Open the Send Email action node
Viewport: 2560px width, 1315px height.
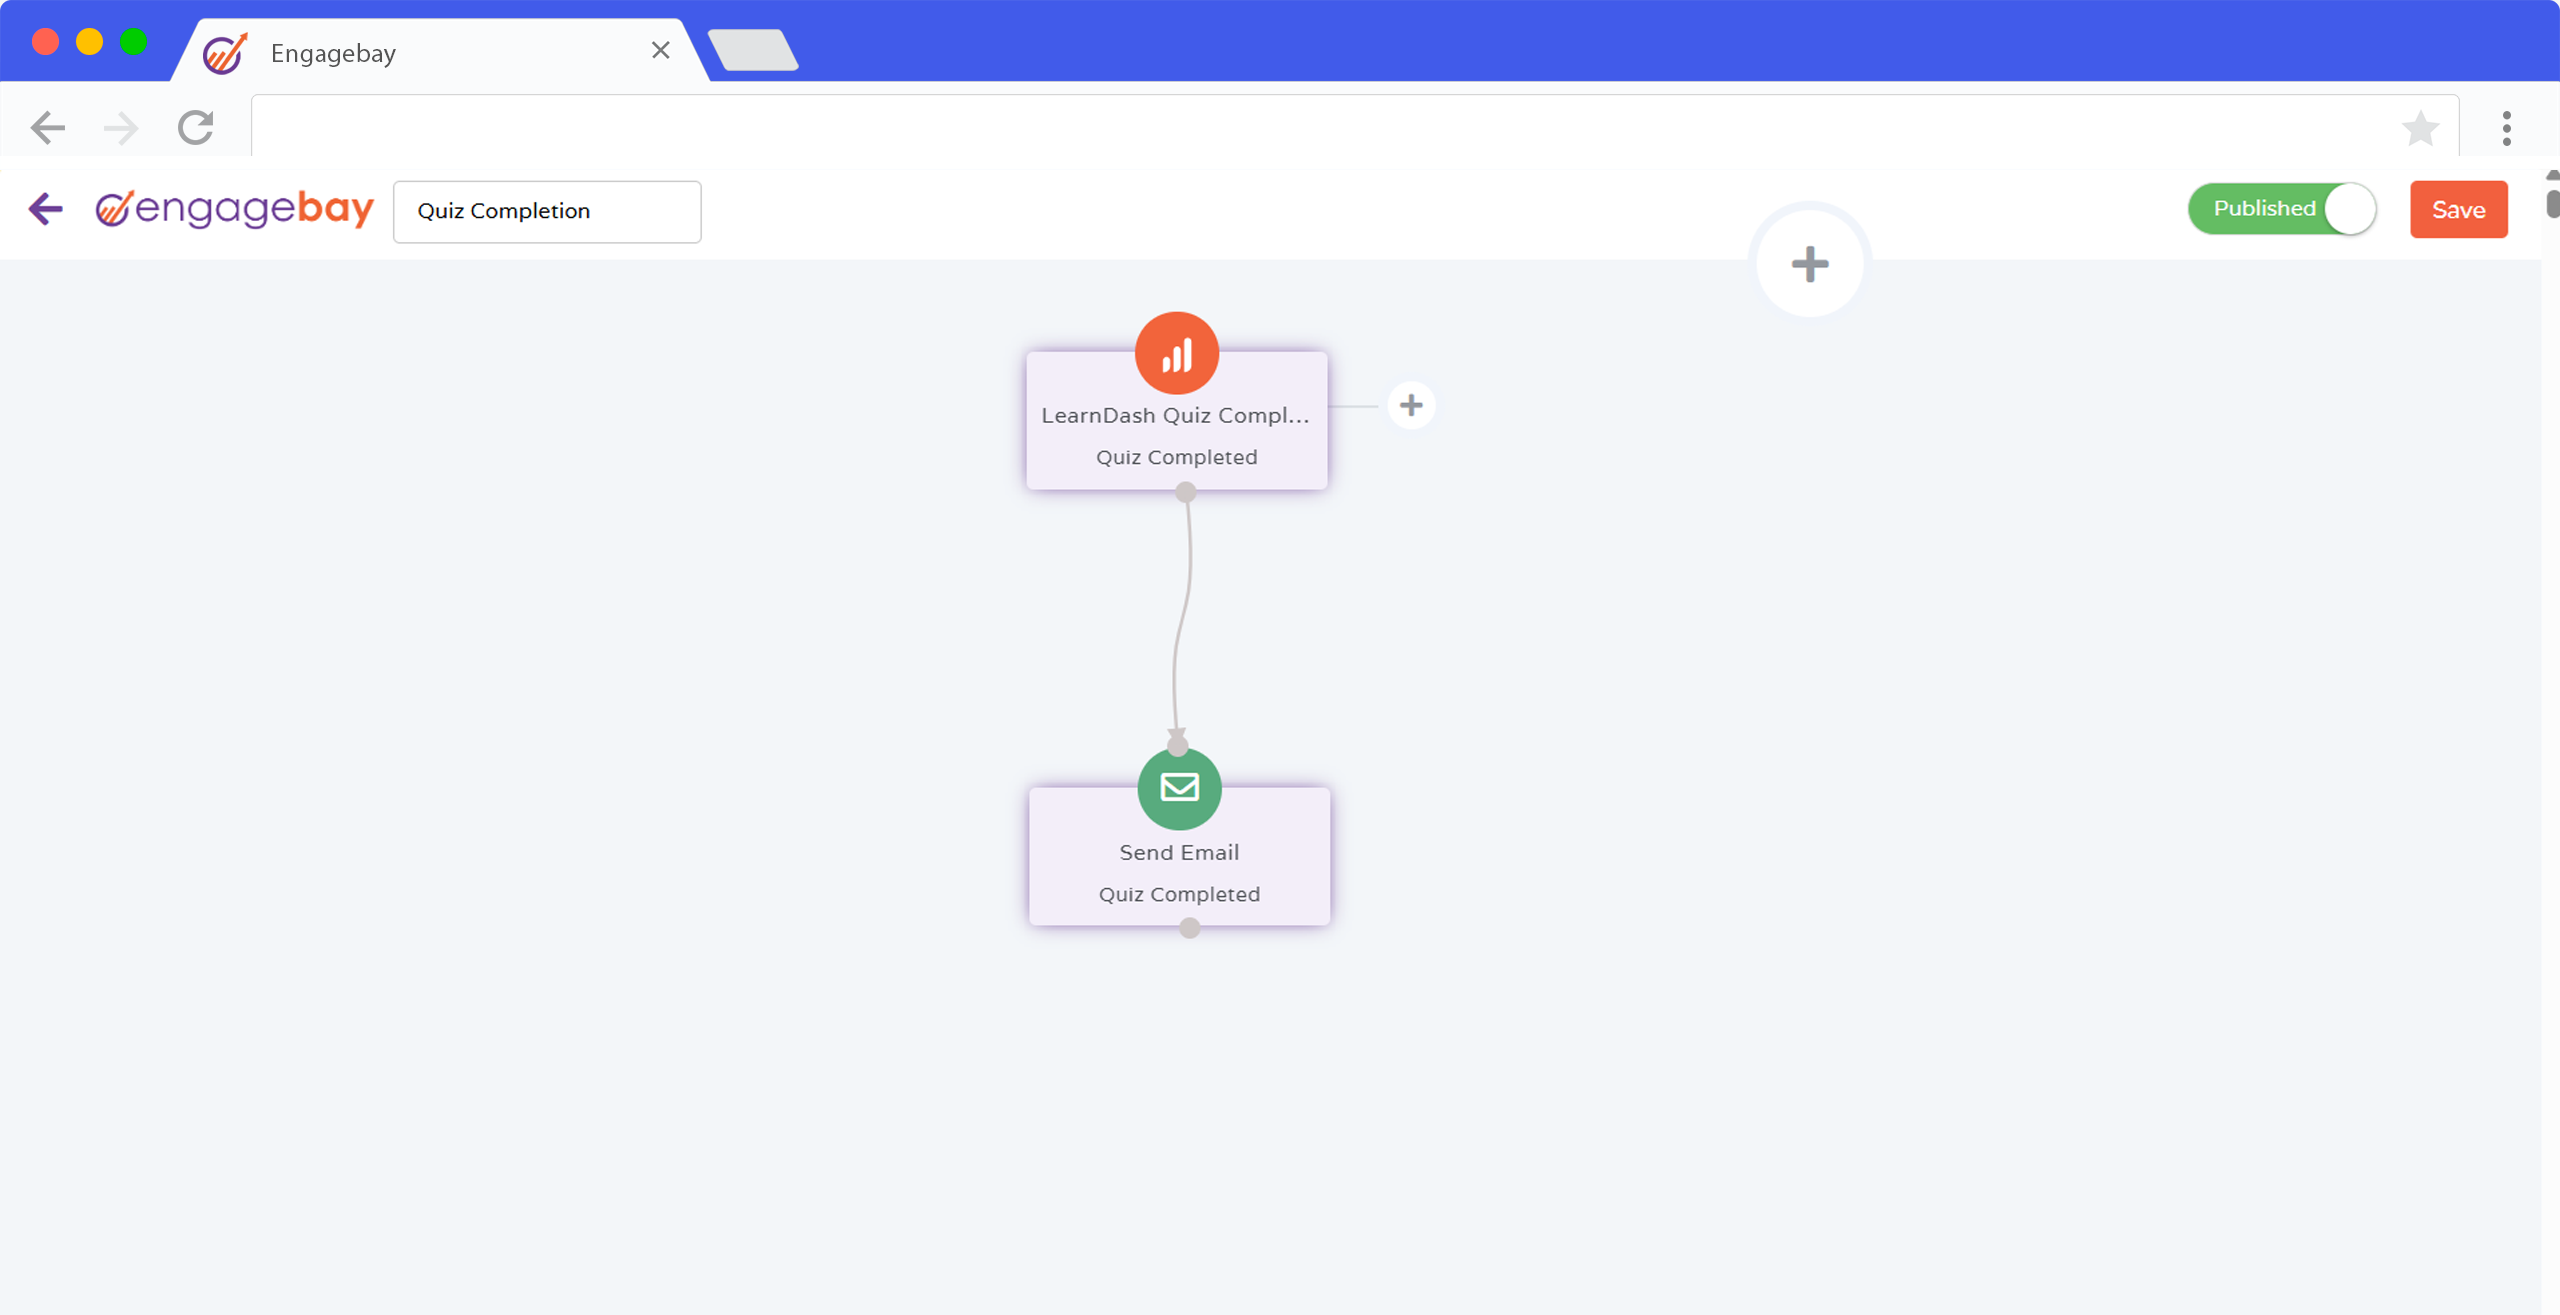coord(1180,856)
